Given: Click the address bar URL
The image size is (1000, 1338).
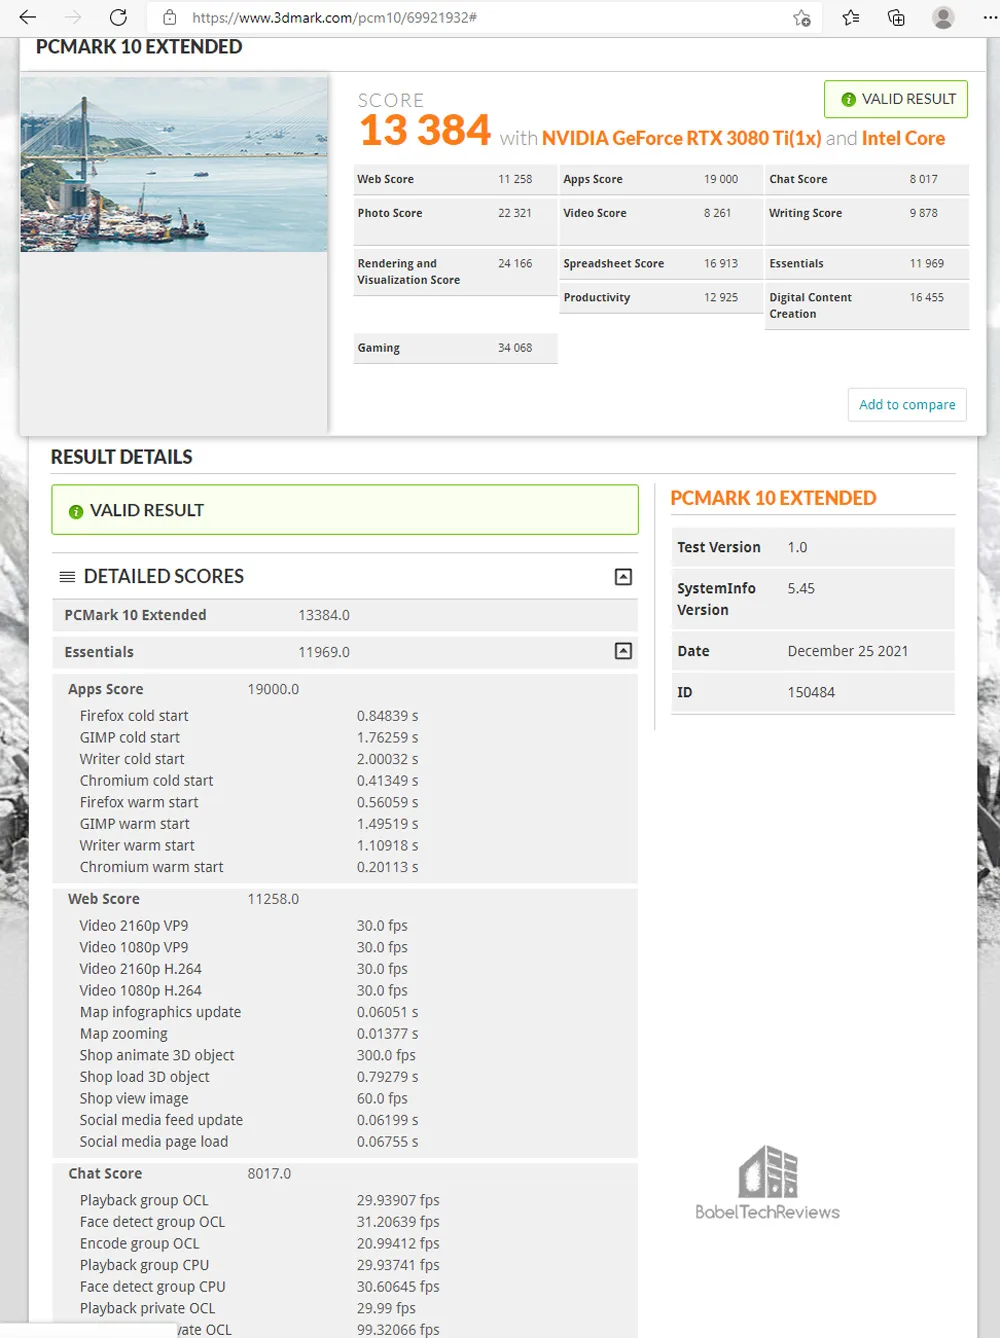Looking at the screenshot, I should (334, 17).
